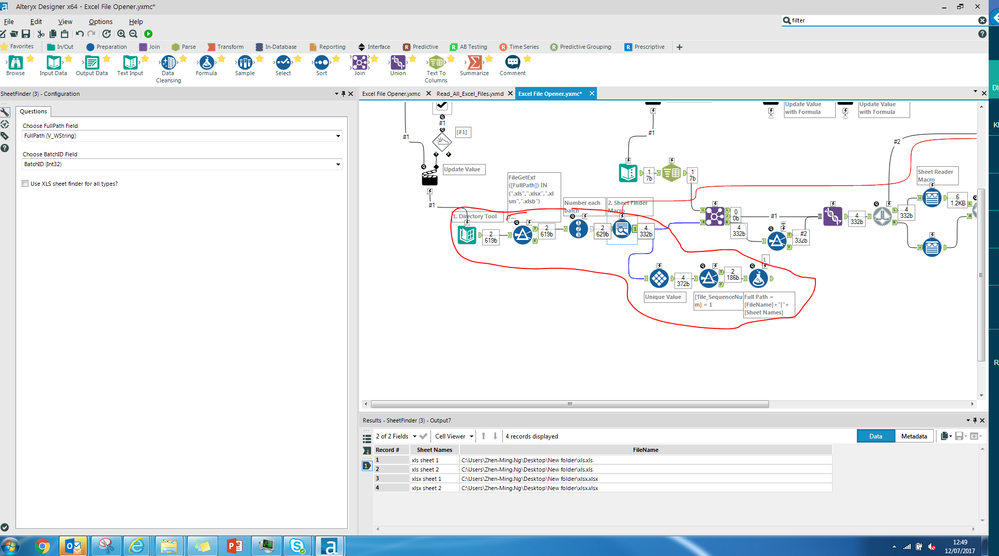Open Configuration panel options dropdown arrow
The image size is (999, 556).
(x=336, y=94)
